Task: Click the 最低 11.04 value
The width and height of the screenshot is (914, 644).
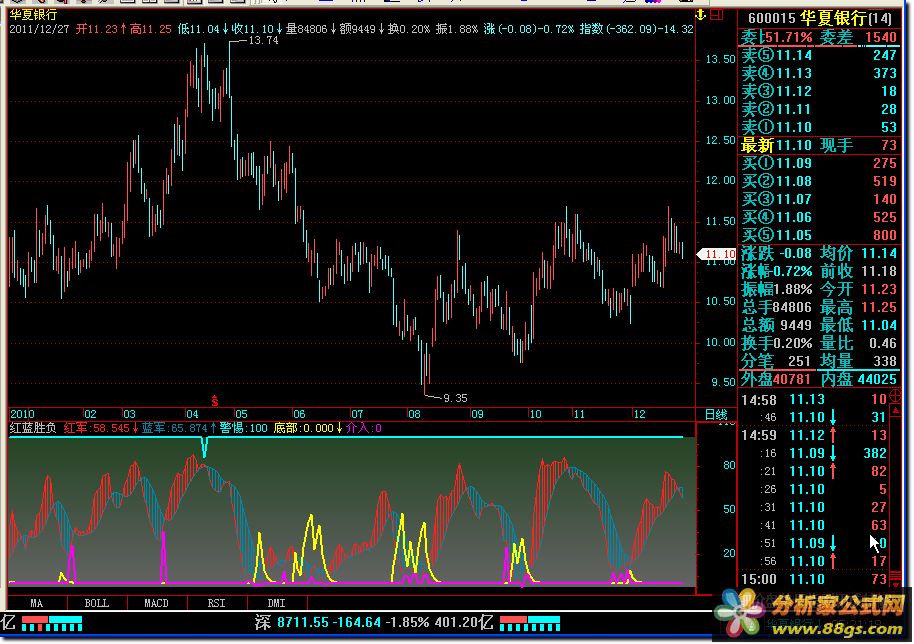Action: click(859, 325)
